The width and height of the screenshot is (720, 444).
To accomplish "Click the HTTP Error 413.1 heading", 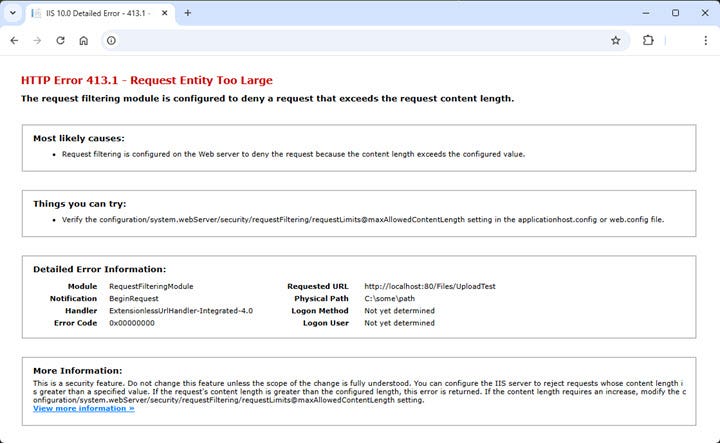I will [x=146, y=80].
